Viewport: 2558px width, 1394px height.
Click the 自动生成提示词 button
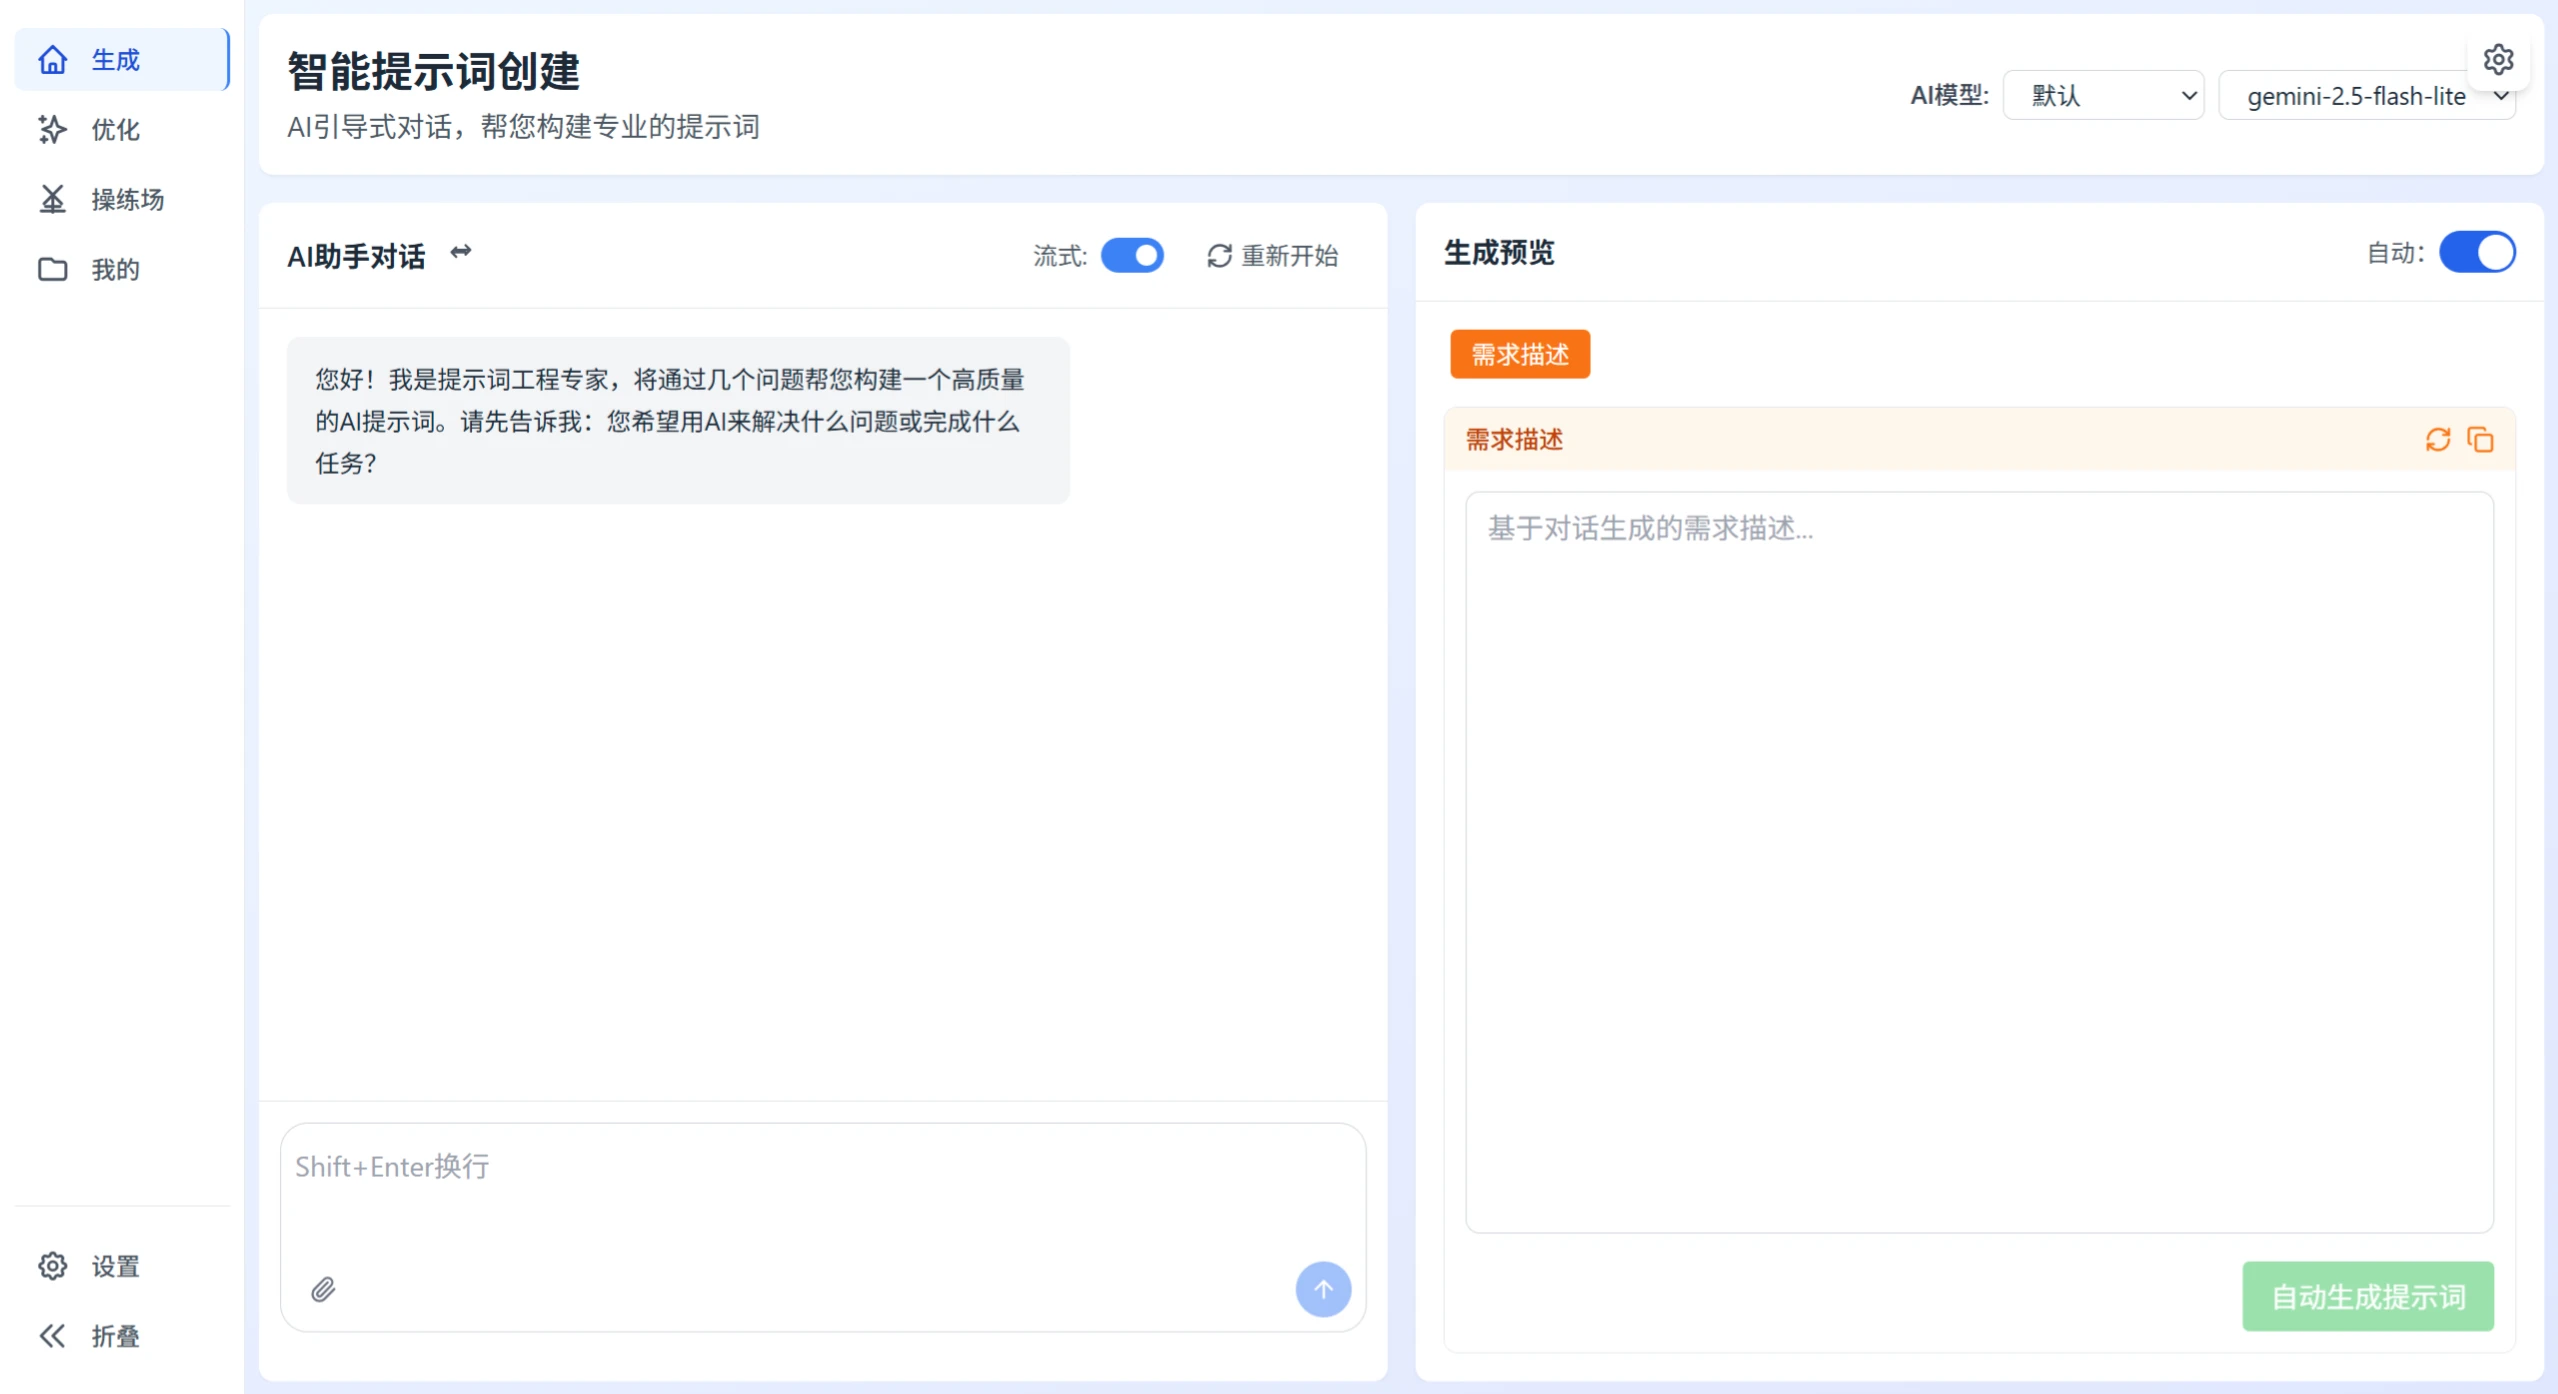(2367, 1296)
